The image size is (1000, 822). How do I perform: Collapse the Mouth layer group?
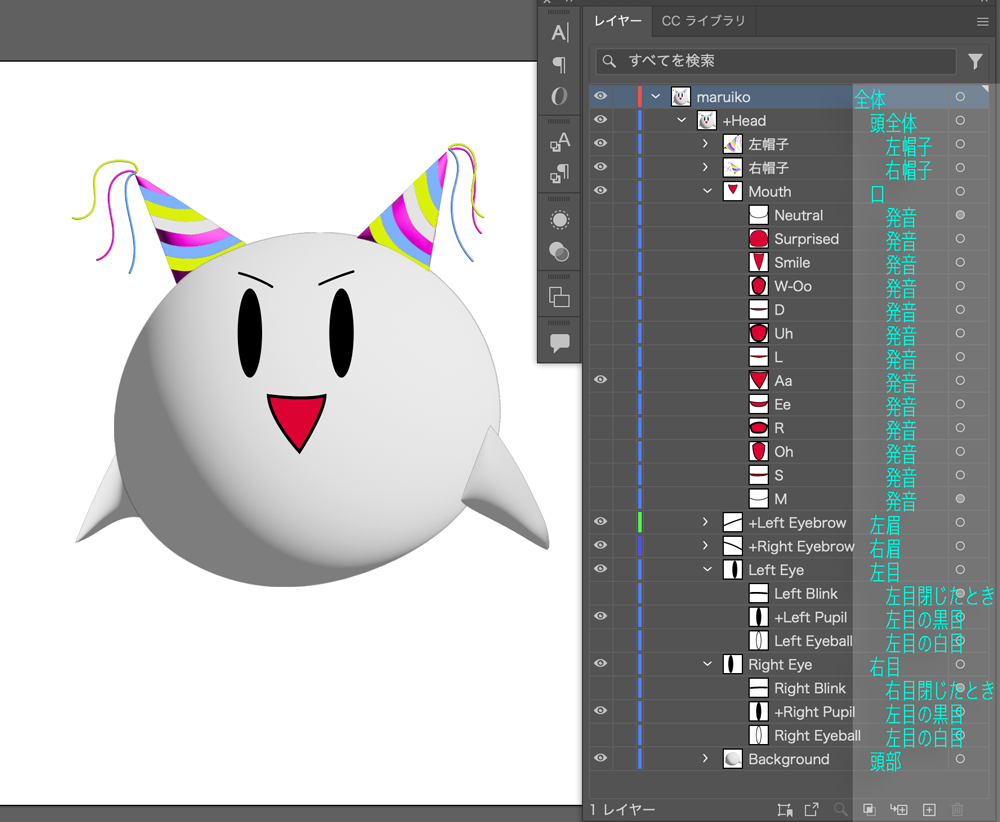click(707, 191)
